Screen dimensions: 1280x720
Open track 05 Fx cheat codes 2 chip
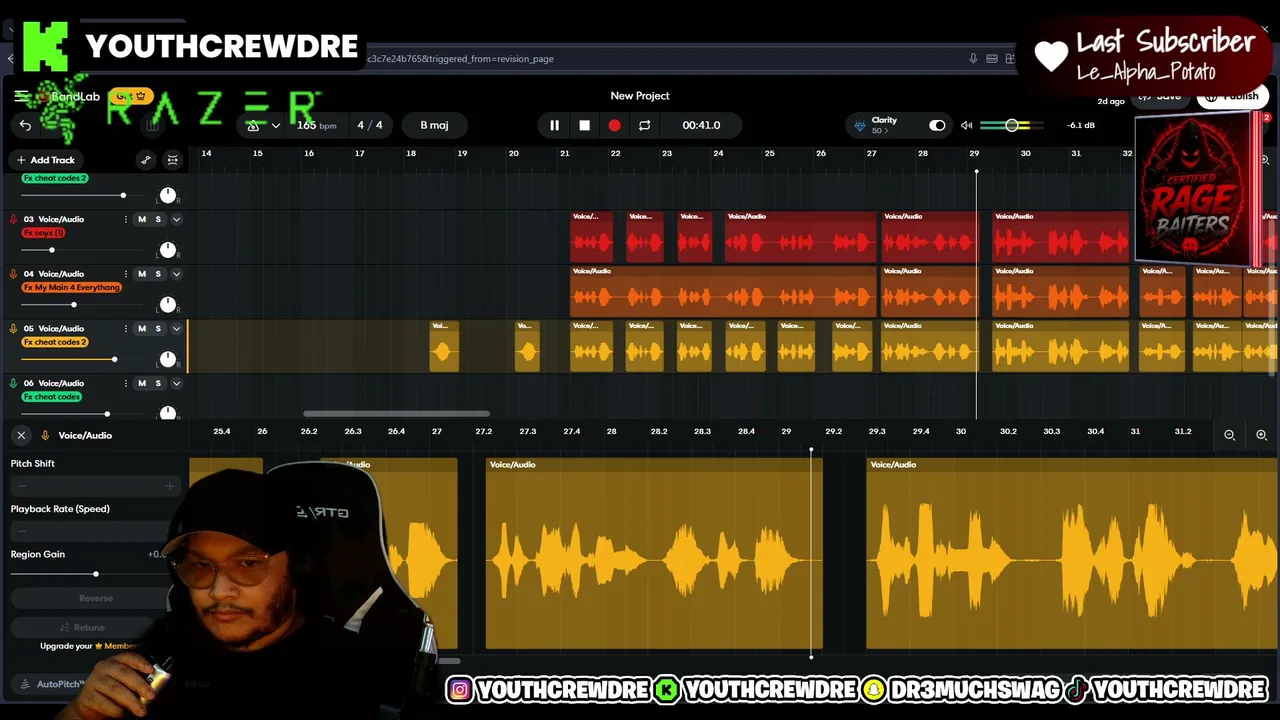tap(55, 342)
